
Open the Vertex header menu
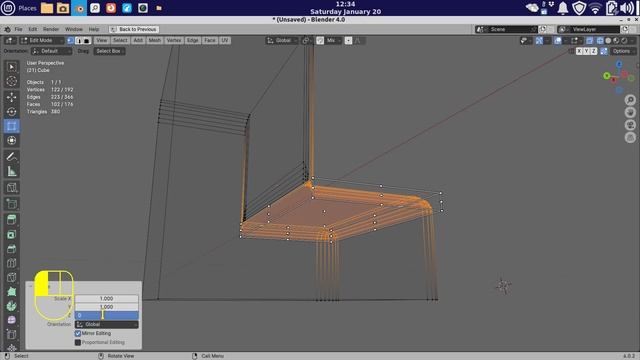pyautogui.click(x=173, y=40)
